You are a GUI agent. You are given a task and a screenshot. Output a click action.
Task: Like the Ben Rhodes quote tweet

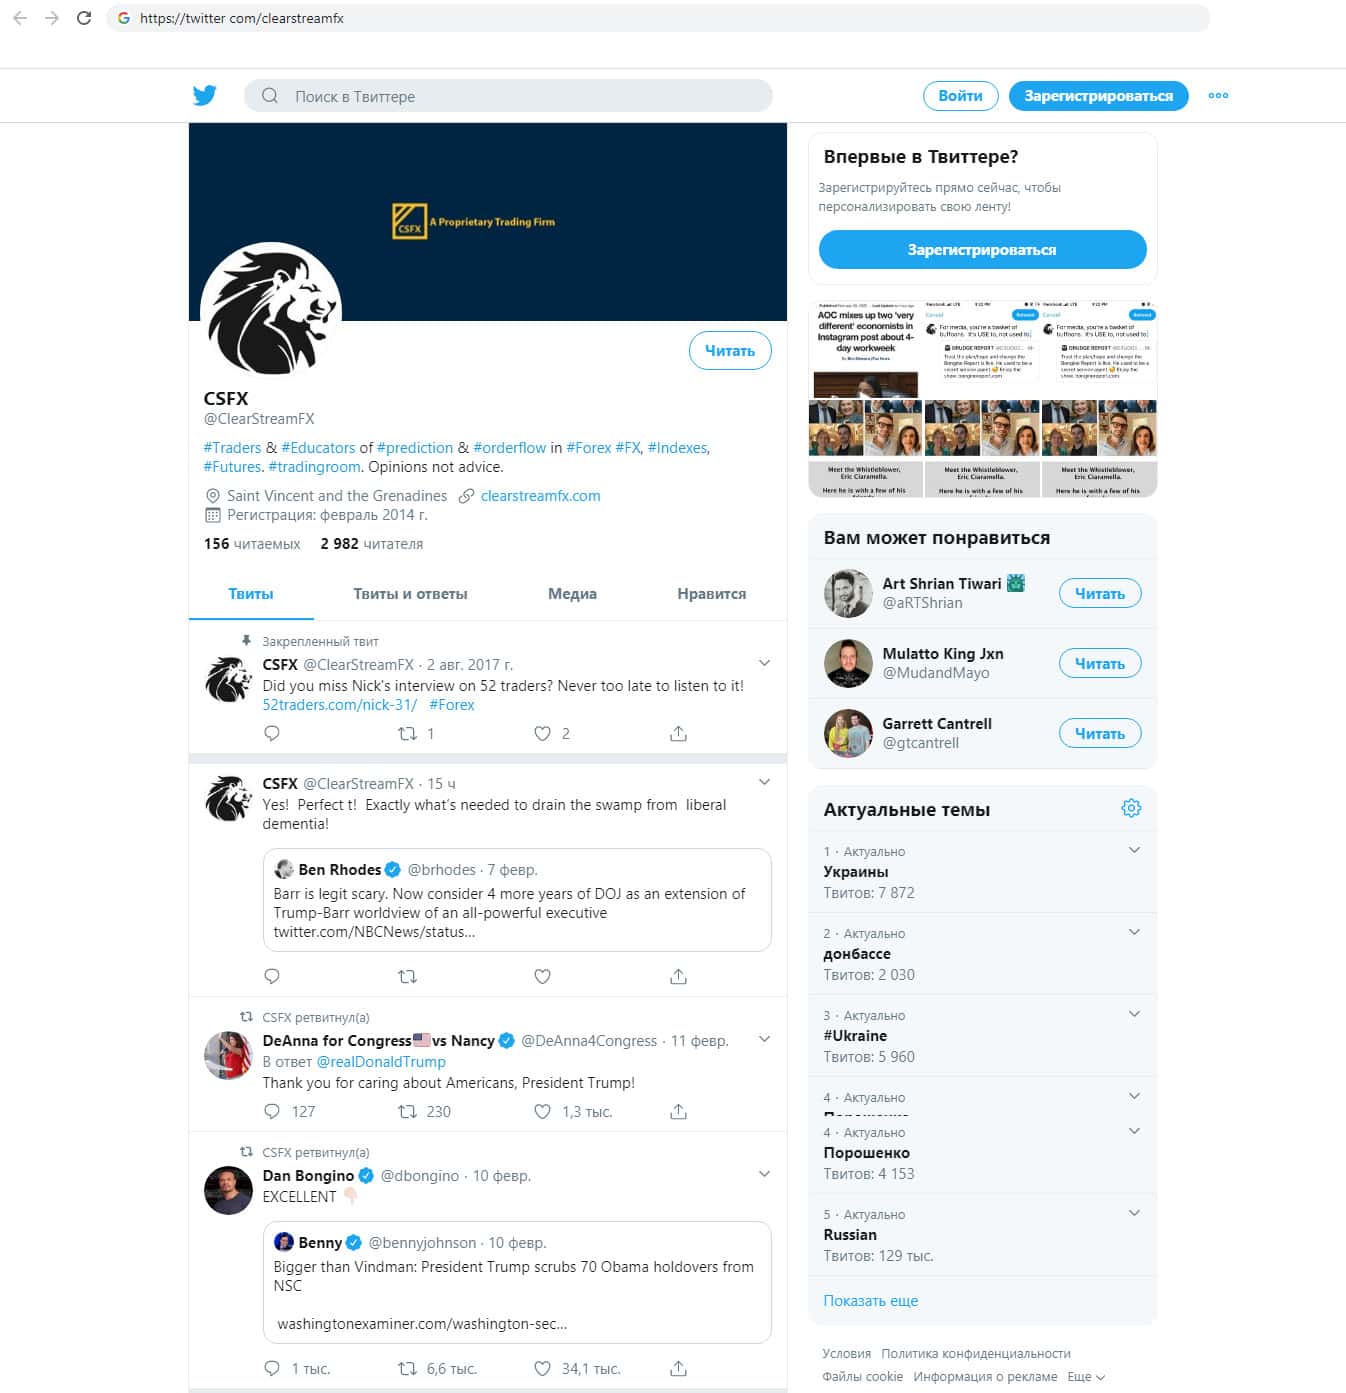click(x=542, y=976)
